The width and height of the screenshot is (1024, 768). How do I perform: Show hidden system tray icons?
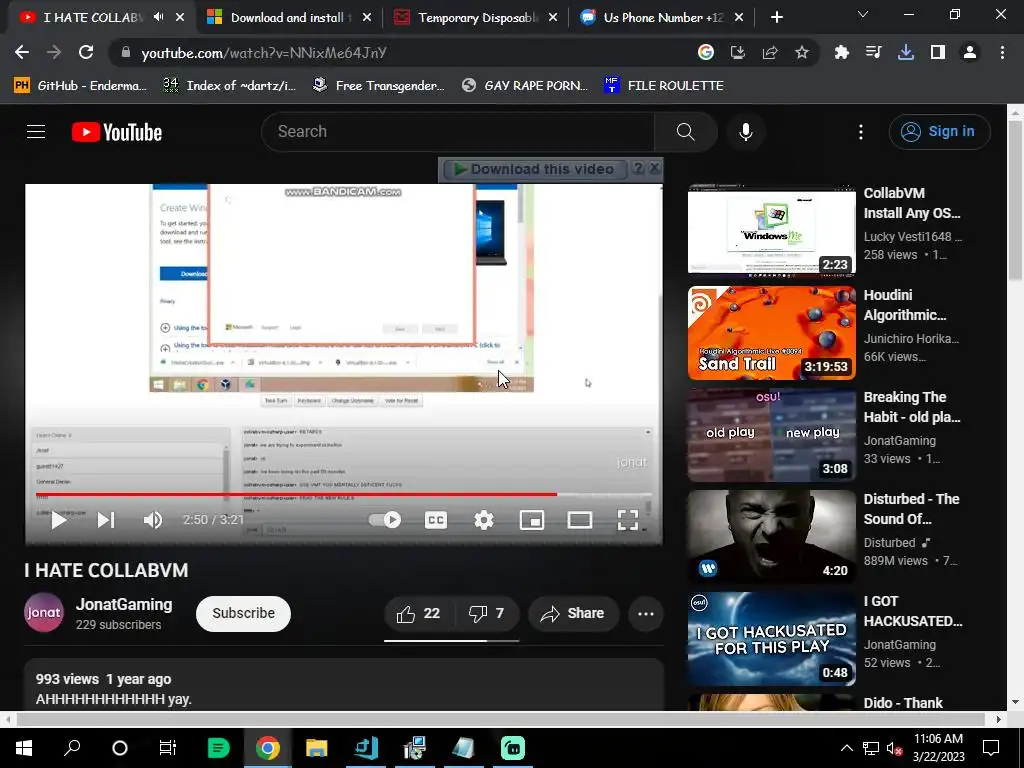(846, 748)
